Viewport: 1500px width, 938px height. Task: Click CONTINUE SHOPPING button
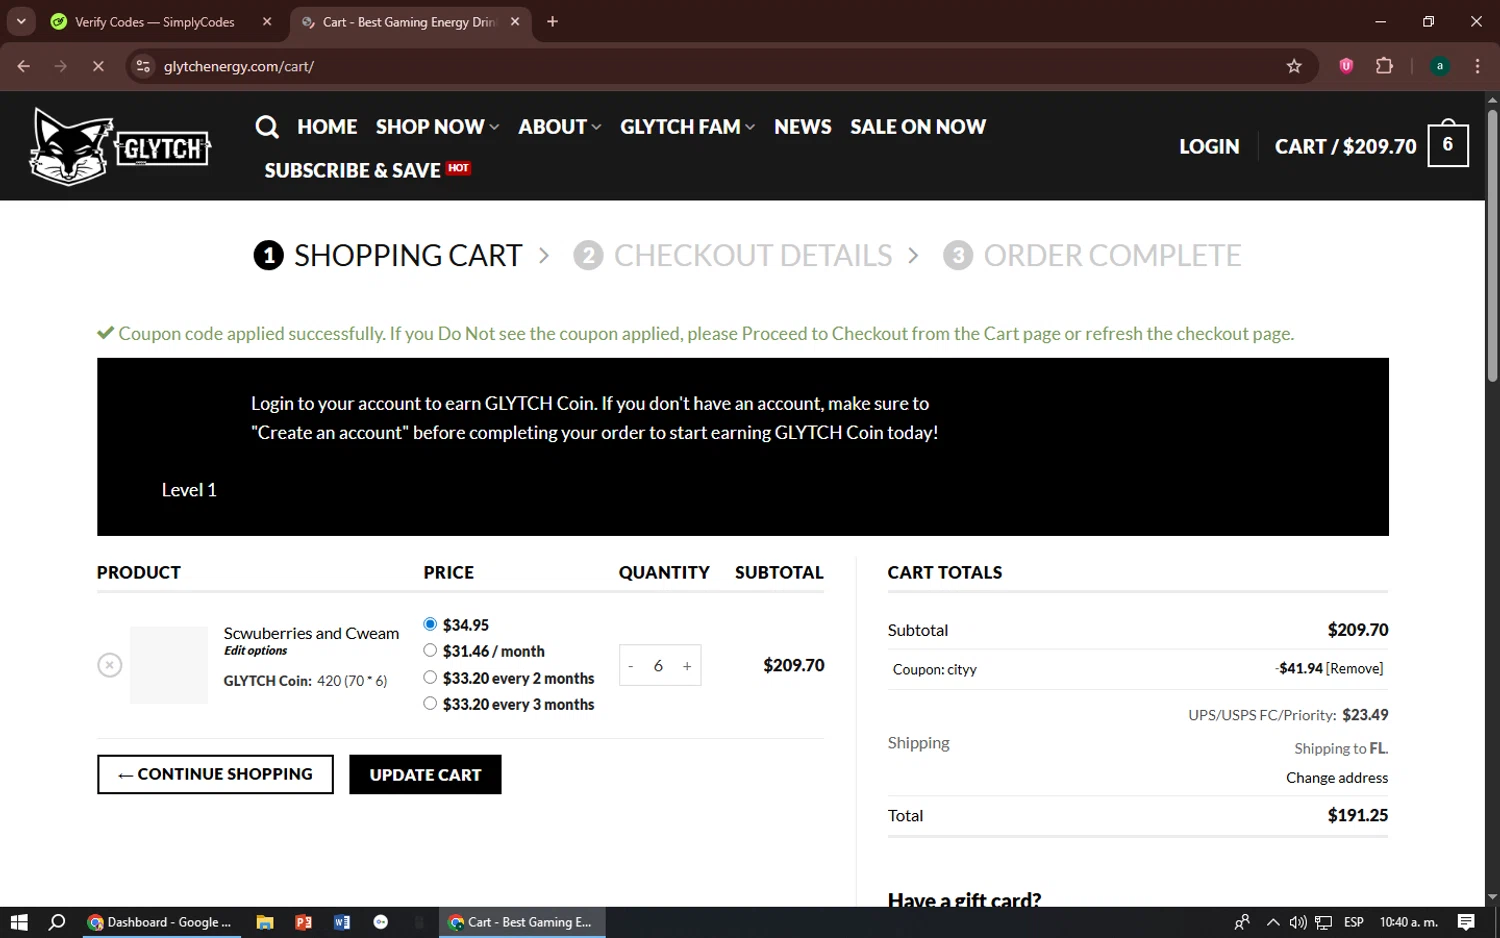pos(215,774)
